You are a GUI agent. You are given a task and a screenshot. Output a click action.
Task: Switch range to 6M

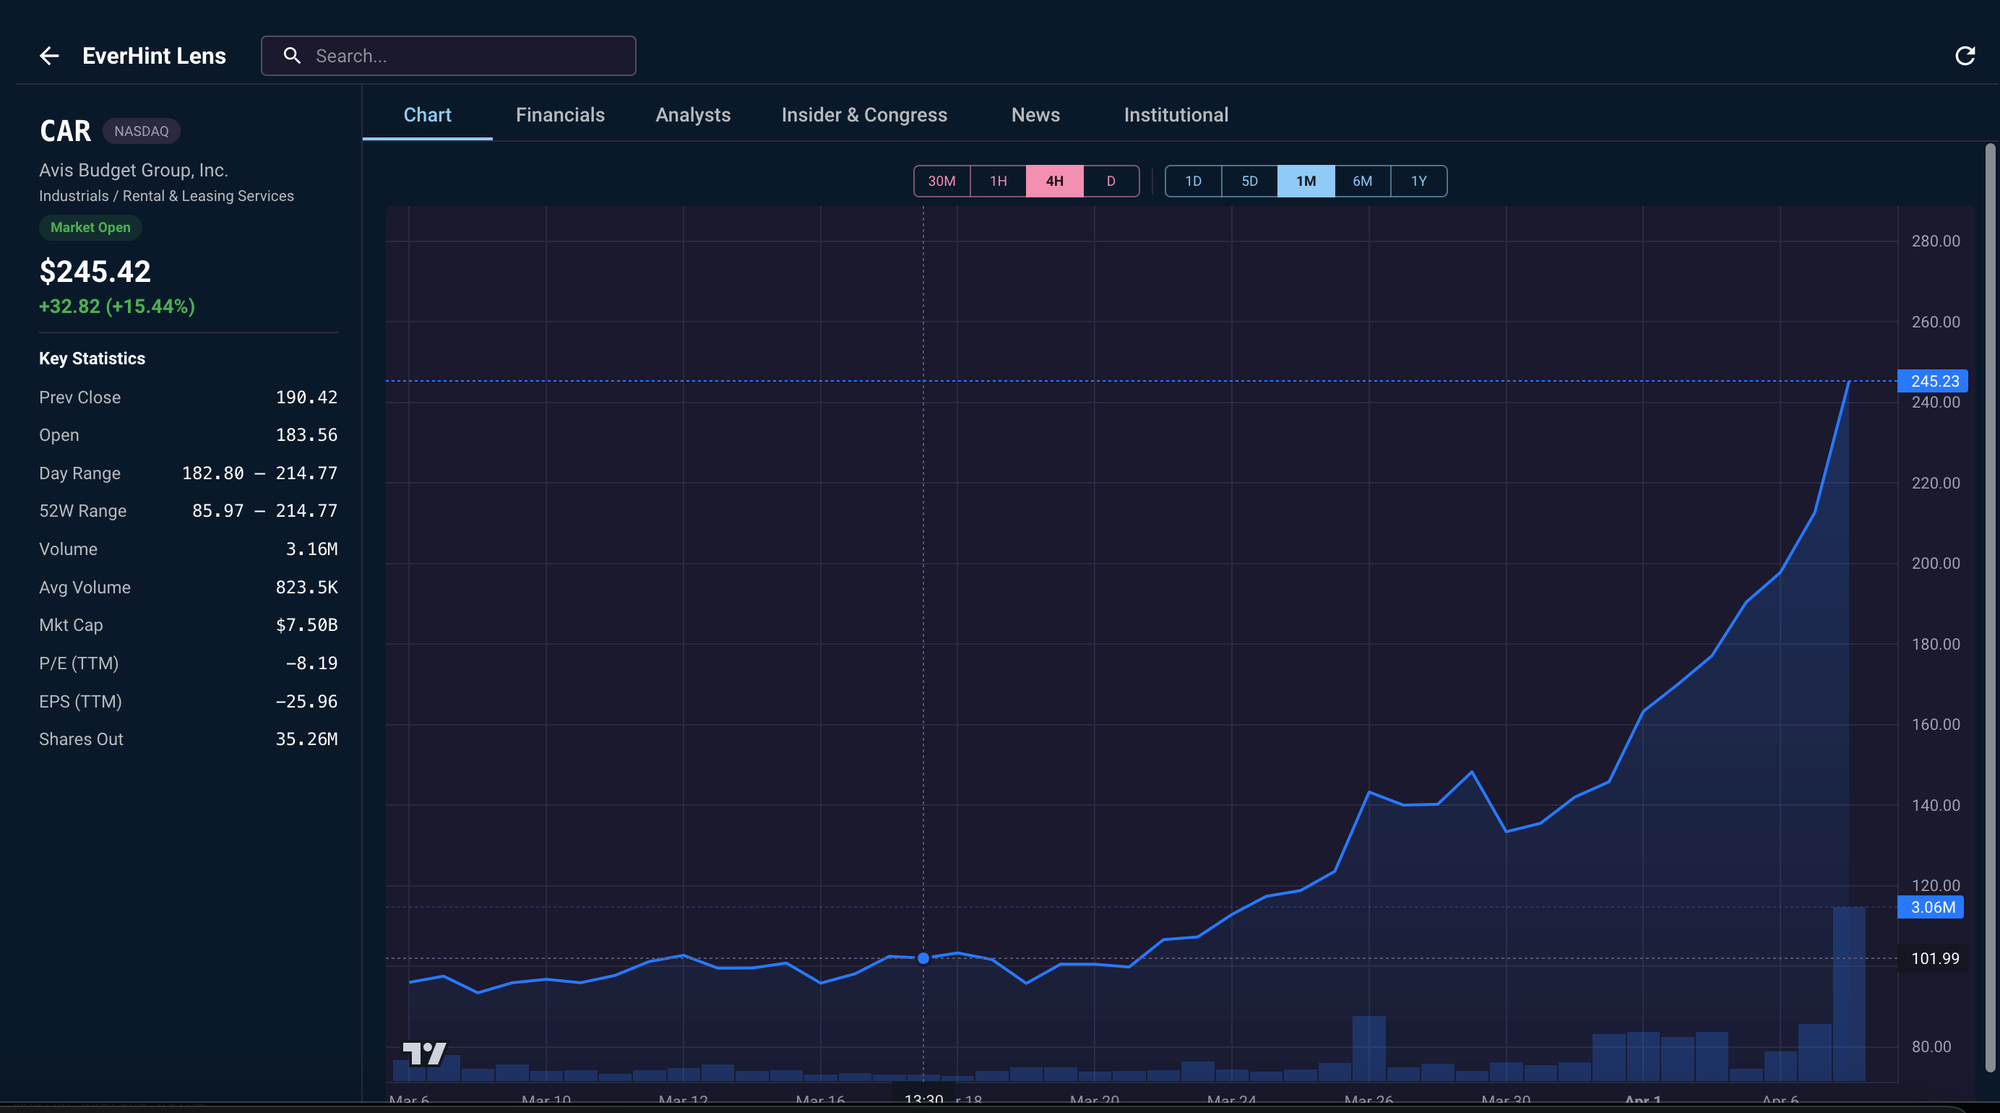pyautogui.click(x=1362, y=181)
